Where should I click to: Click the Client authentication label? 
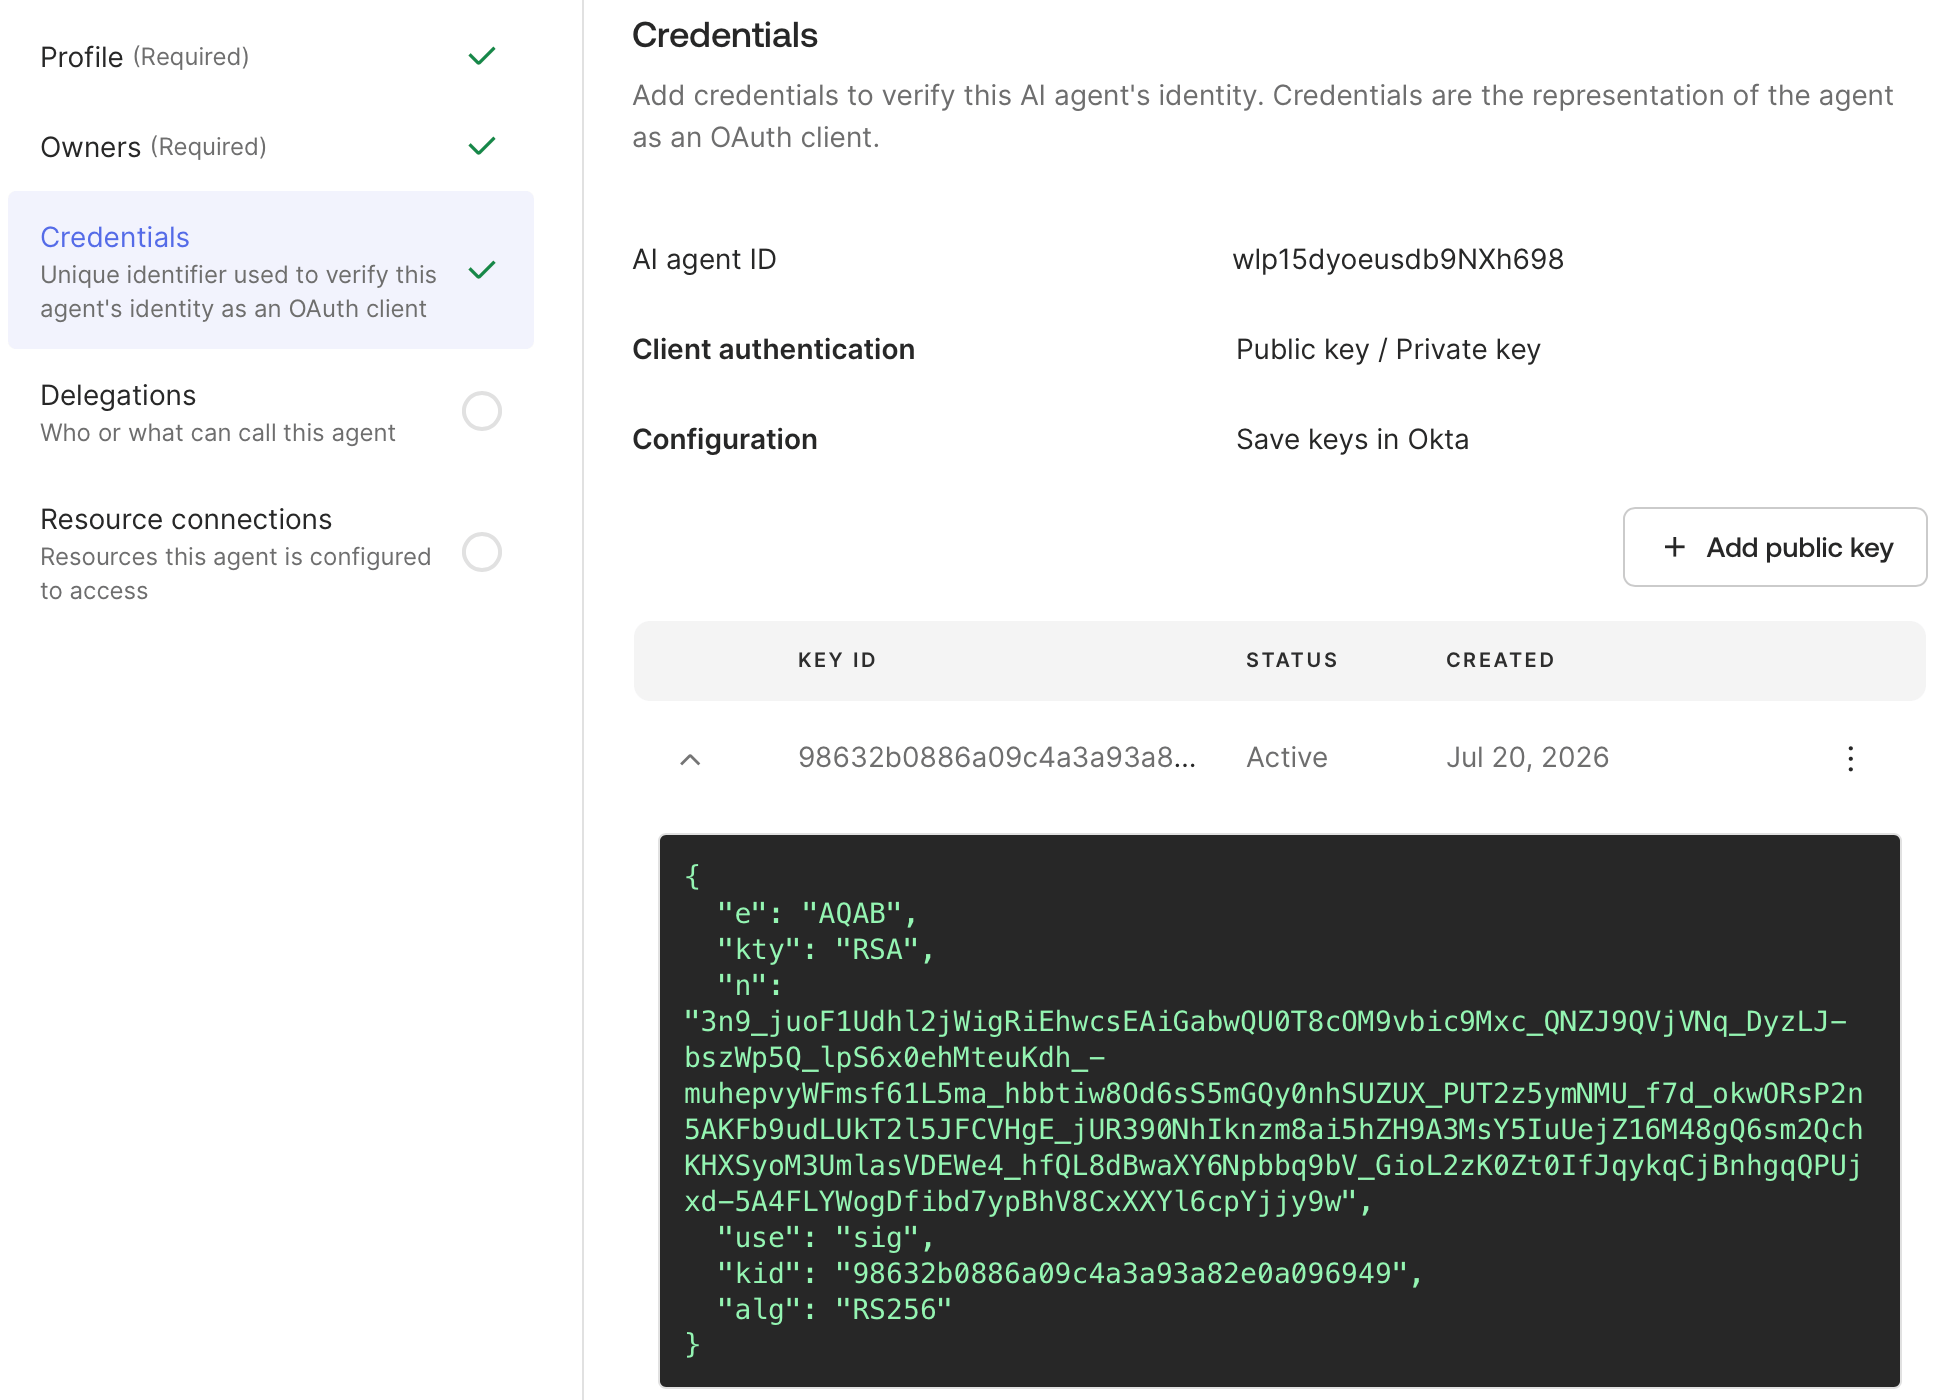pyautogui.click(x=774, y=349)
